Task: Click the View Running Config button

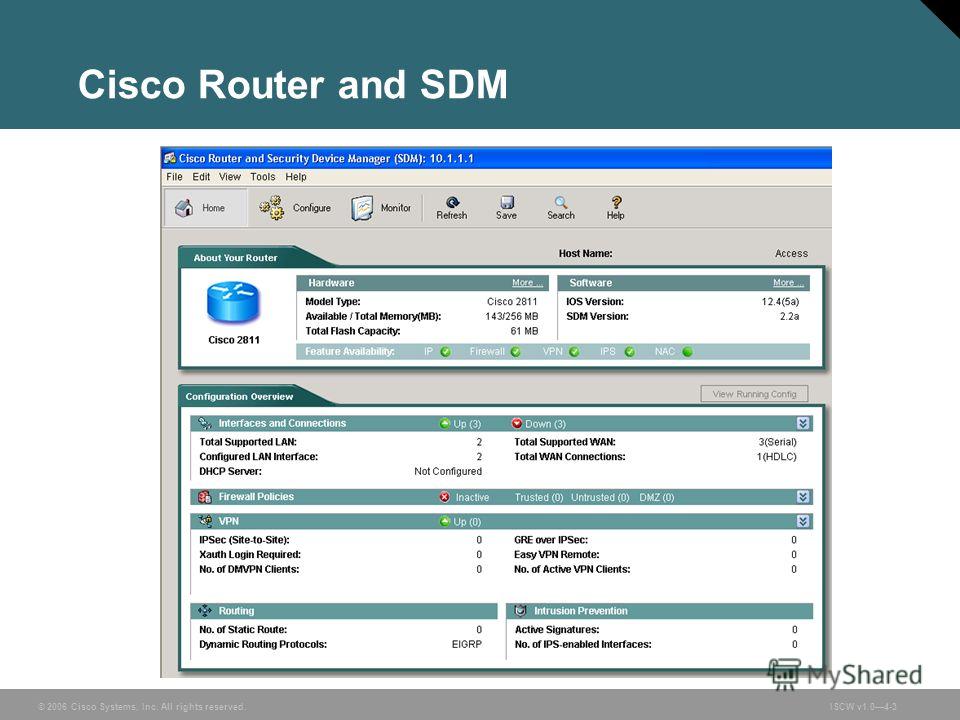Action: 754,394
